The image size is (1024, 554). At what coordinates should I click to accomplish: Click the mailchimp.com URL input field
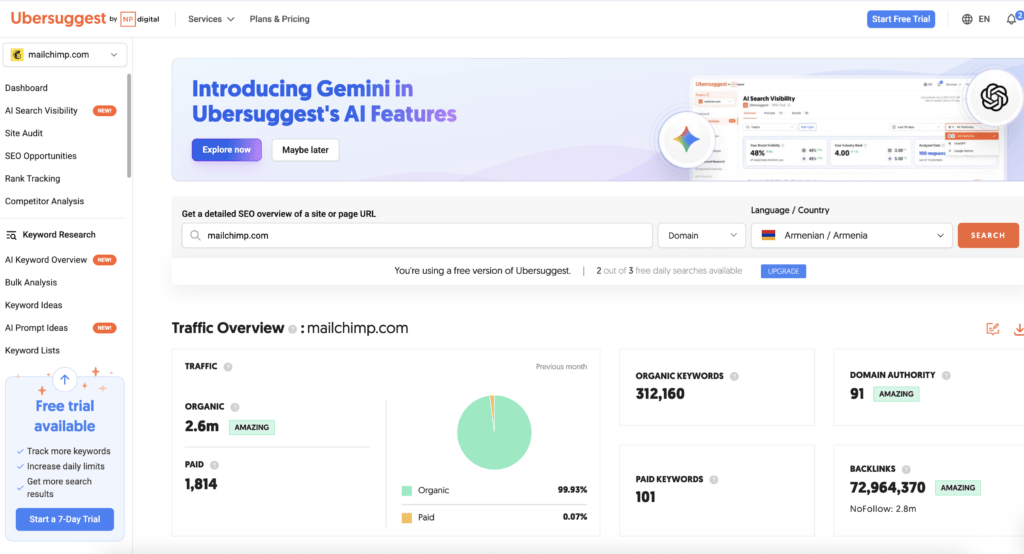pos(417,235)
